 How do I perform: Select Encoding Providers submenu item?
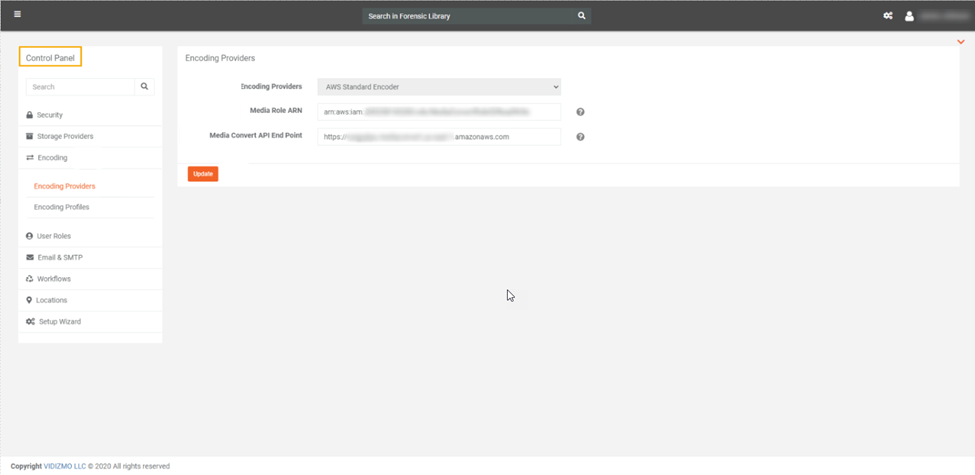click(64, 186)
